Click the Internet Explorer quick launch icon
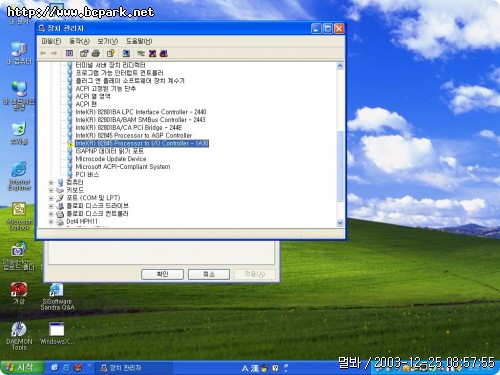 (66, 368)
